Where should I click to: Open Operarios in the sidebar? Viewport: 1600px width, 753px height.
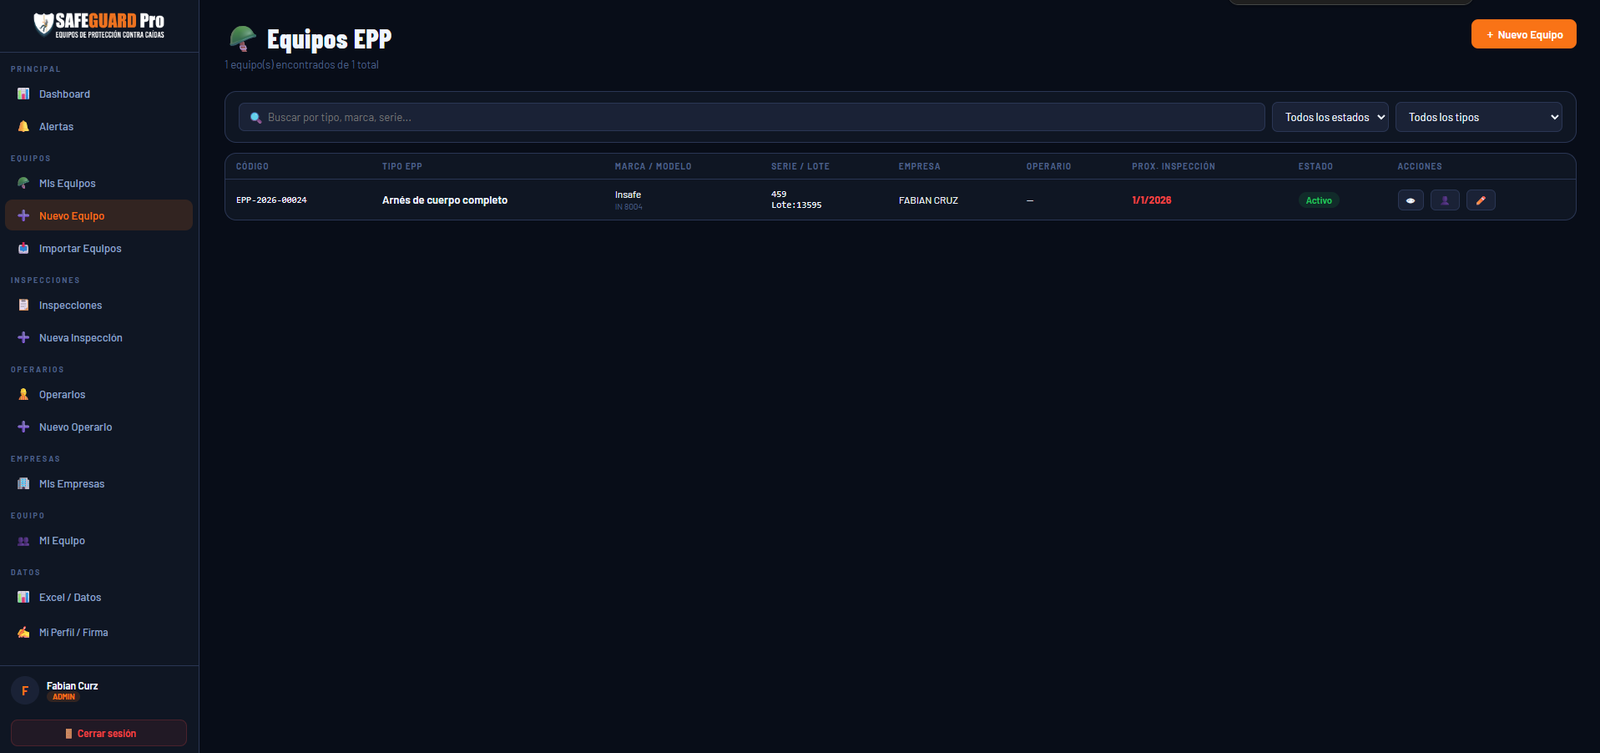coord(99,395)
